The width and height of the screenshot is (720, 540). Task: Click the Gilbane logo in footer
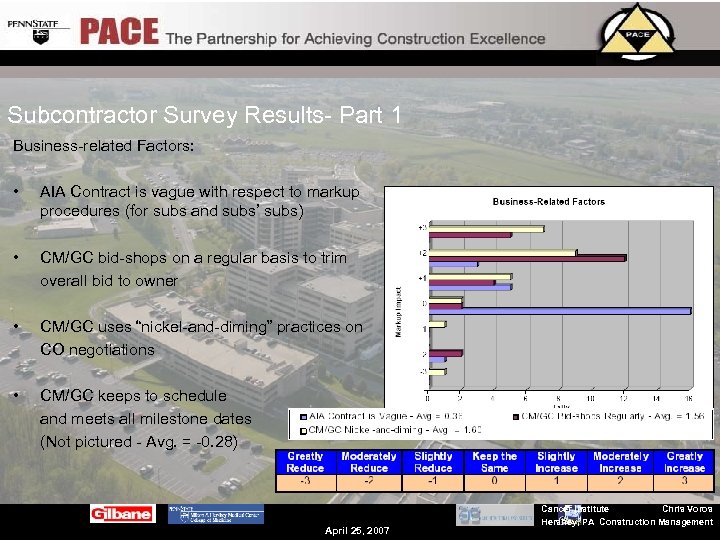click(123, 513)
